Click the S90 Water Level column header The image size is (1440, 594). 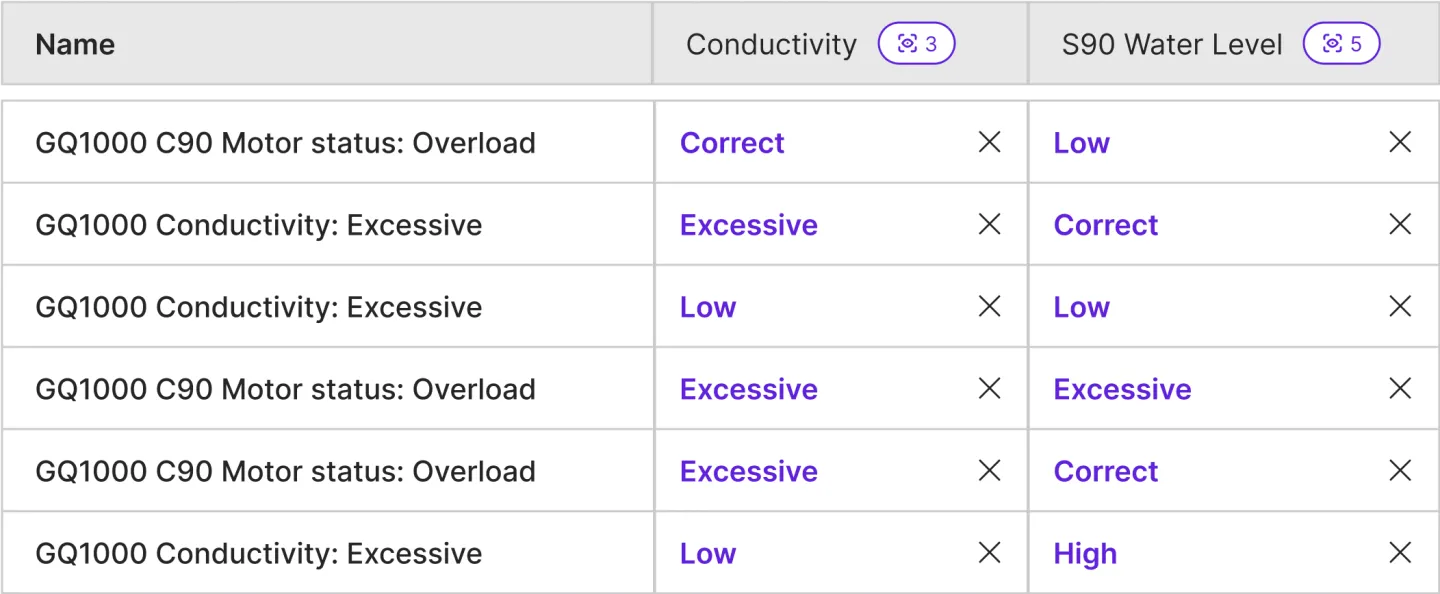1171,45
